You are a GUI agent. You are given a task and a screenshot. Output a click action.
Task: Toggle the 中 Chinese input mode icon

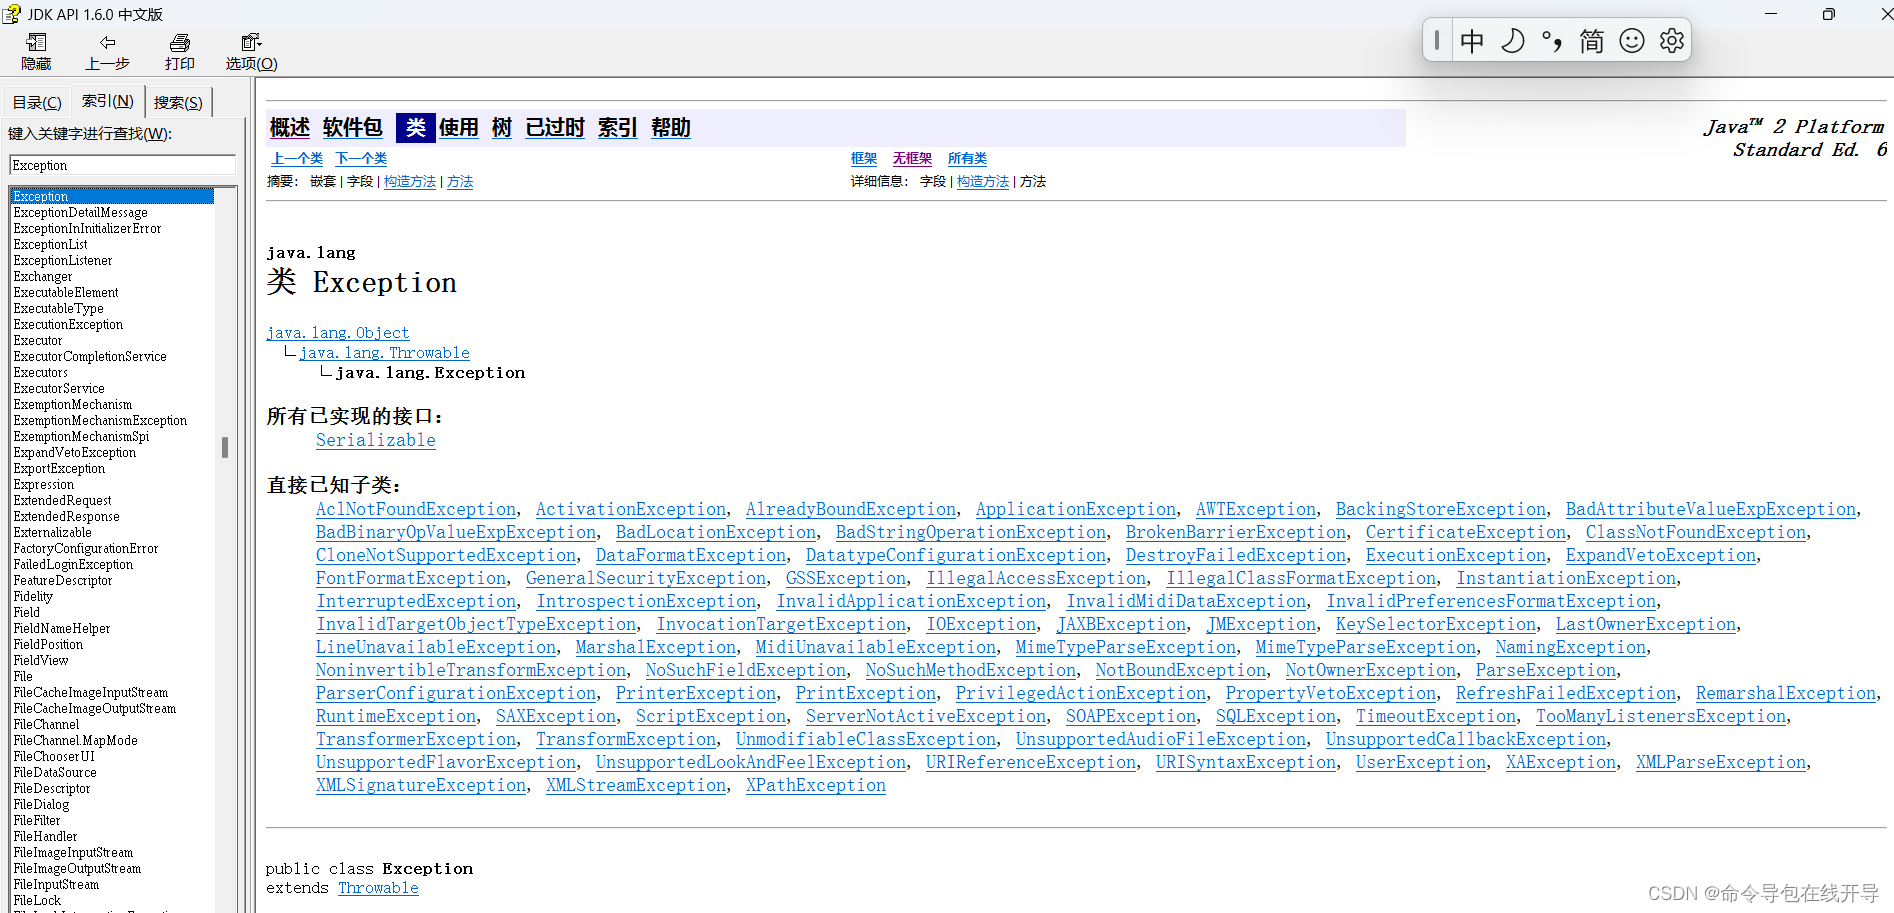tap(1472, 41)
